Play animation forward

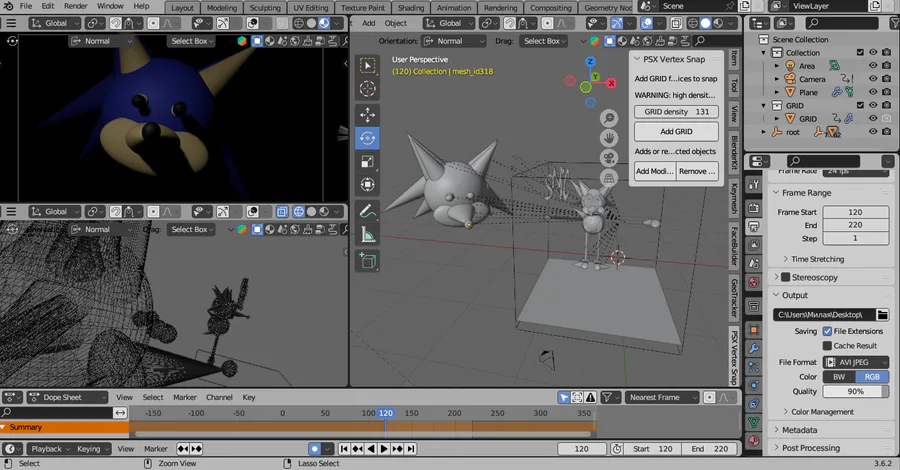click(383, 449)
